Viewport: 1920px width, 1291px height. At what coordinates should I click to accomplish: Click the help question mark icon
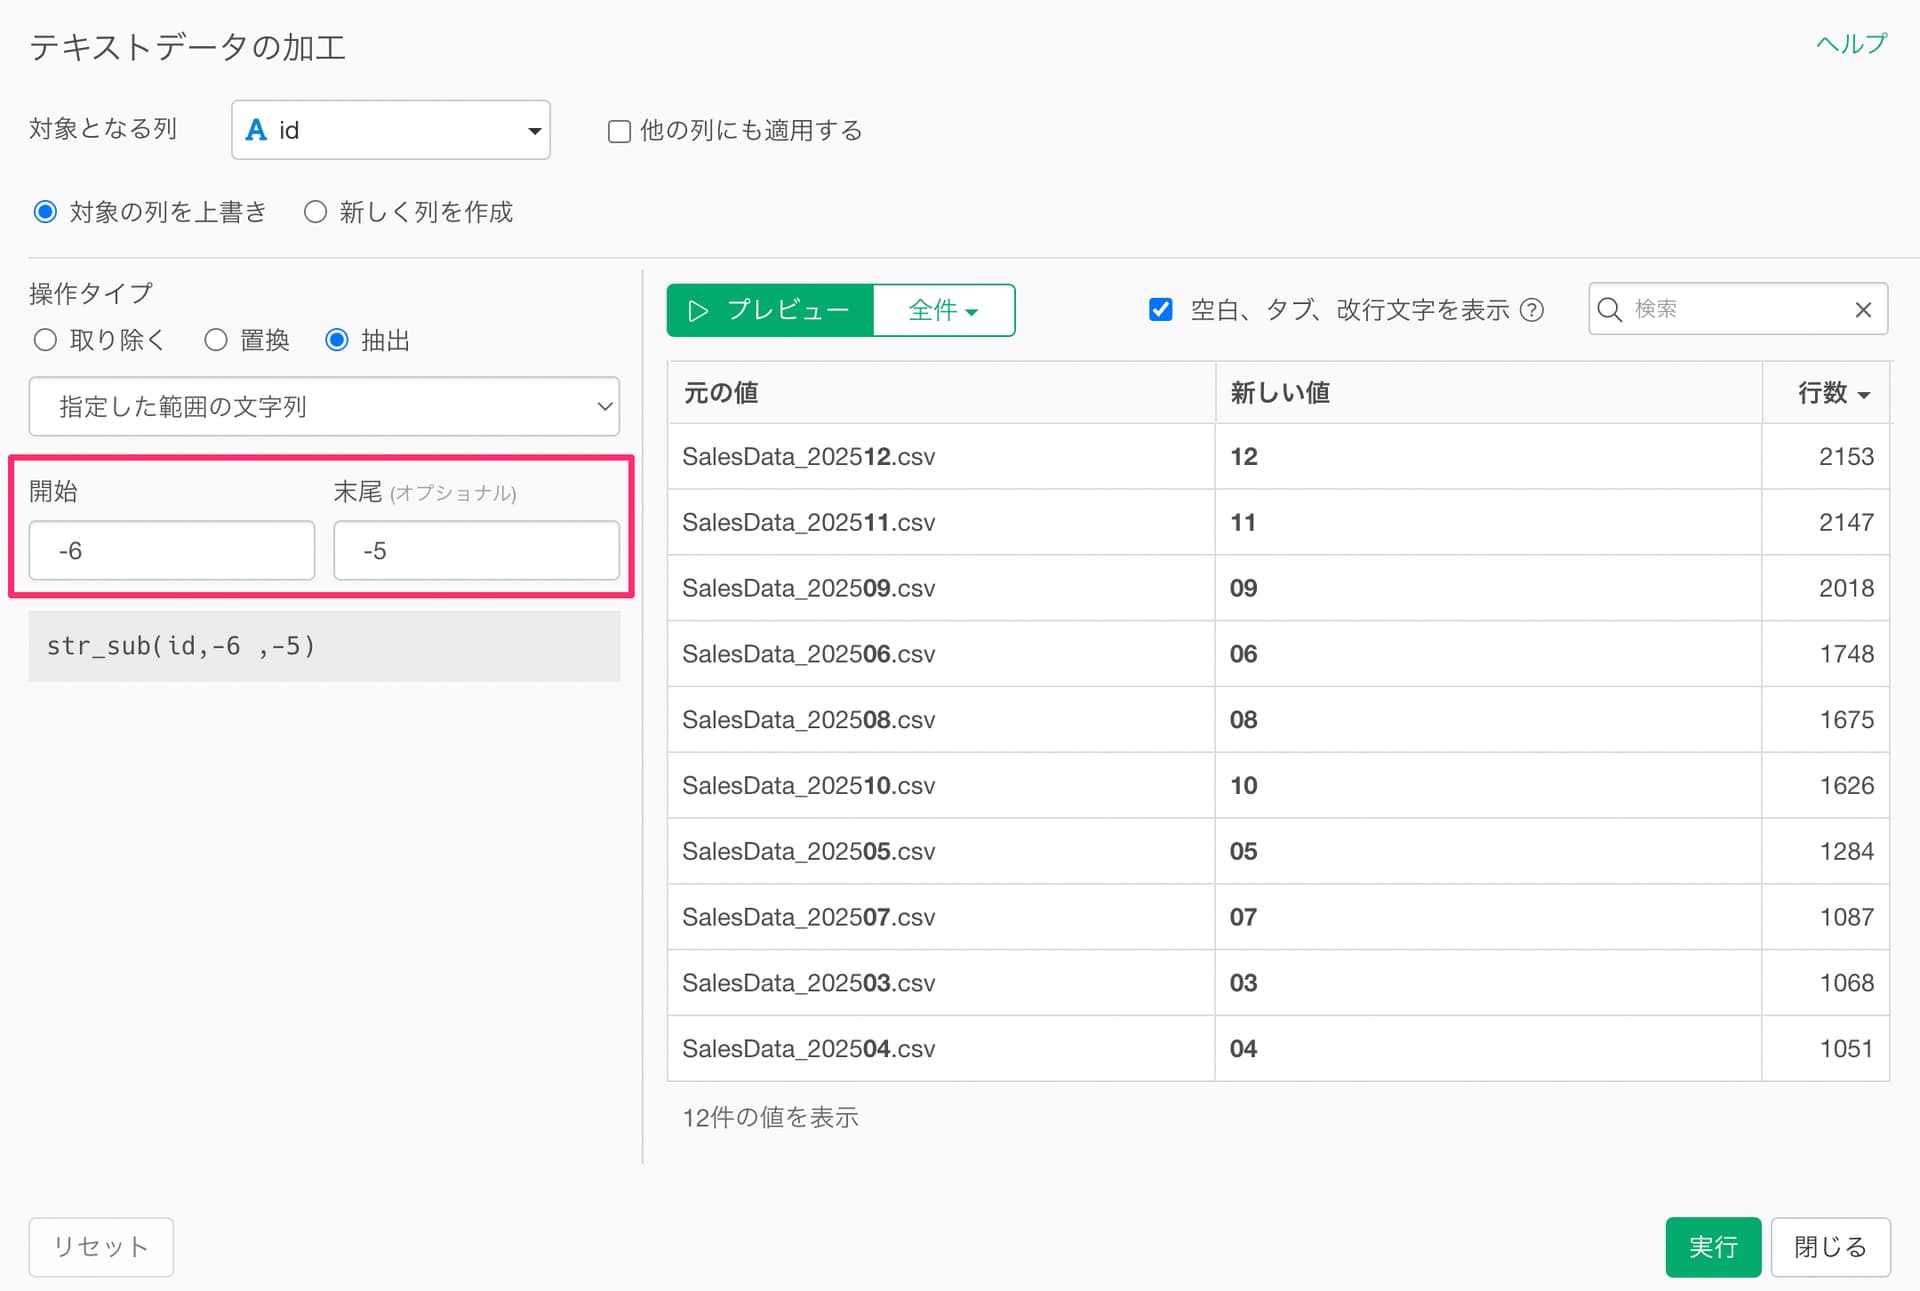coord(1531,310)
